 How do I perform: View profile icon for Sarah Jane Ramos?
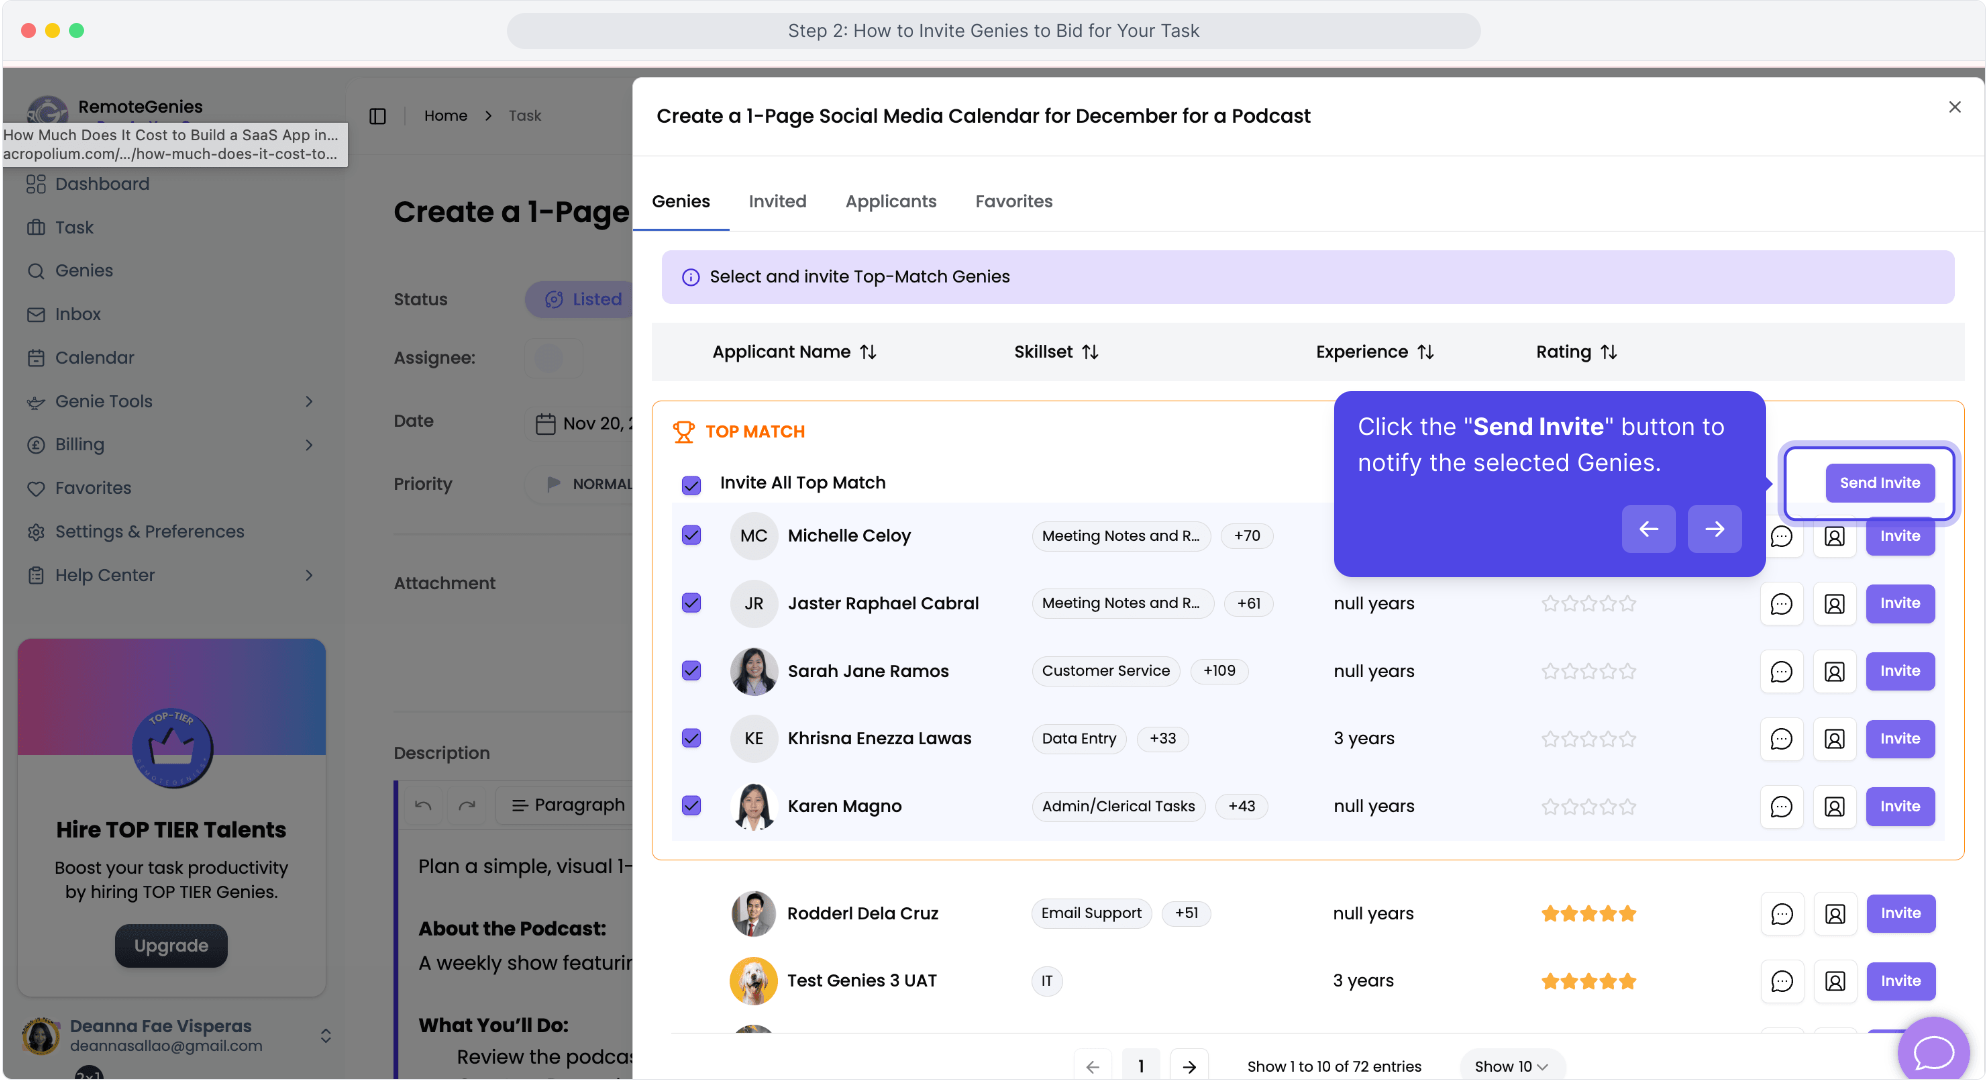click(1834, 671)
